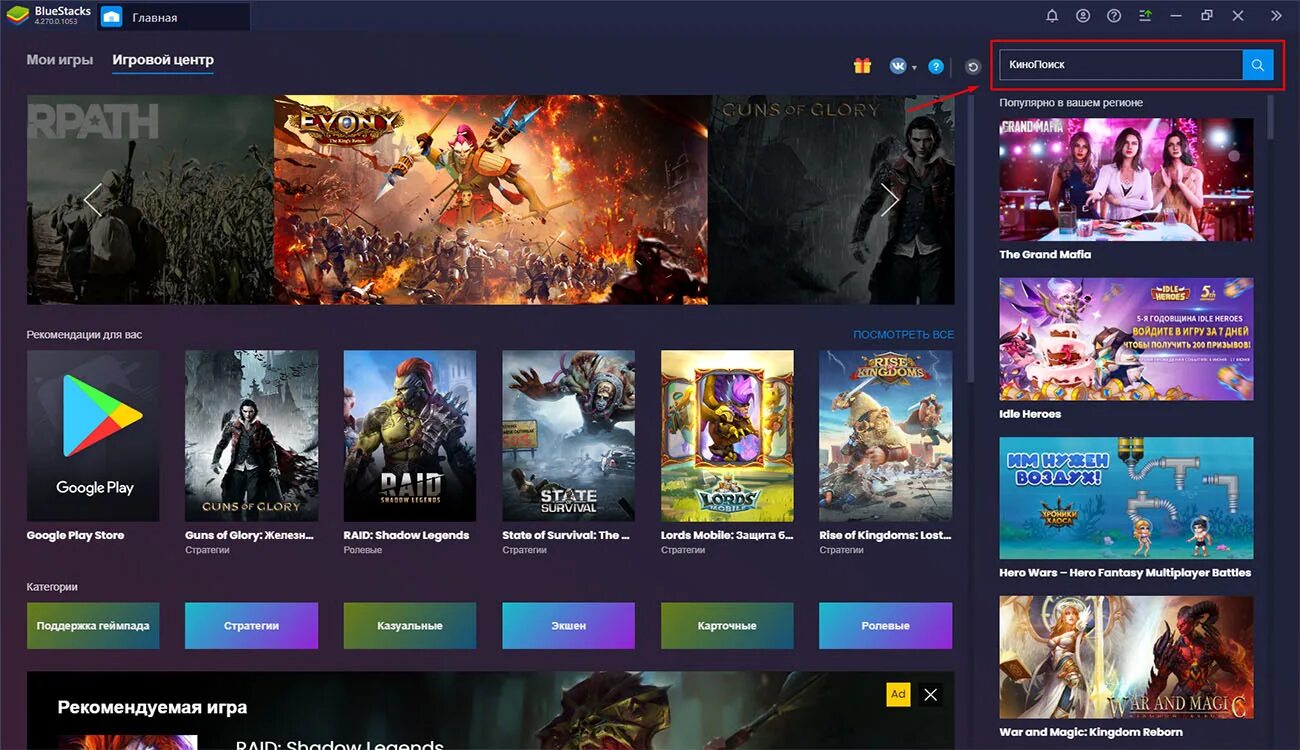This screenshot has width=1300, height=750.
Task: Click Google Play Store label text
Action: (x=75, y=535)
